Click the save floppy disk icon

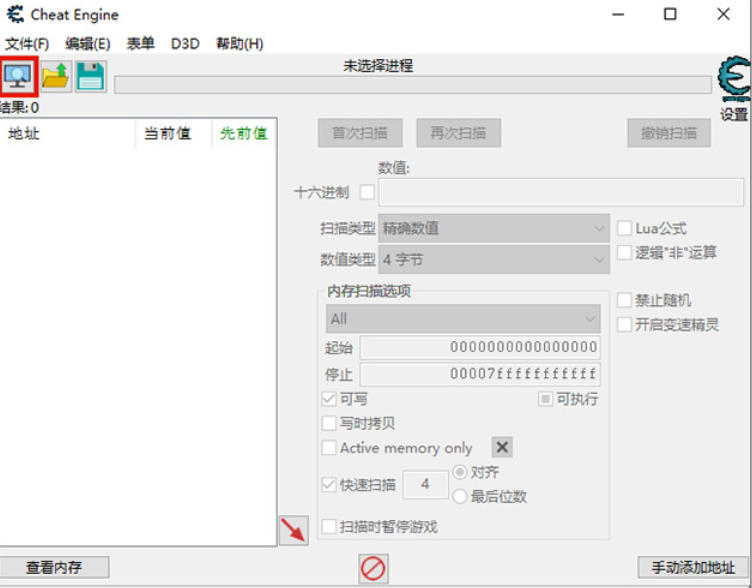coord(91,76)
